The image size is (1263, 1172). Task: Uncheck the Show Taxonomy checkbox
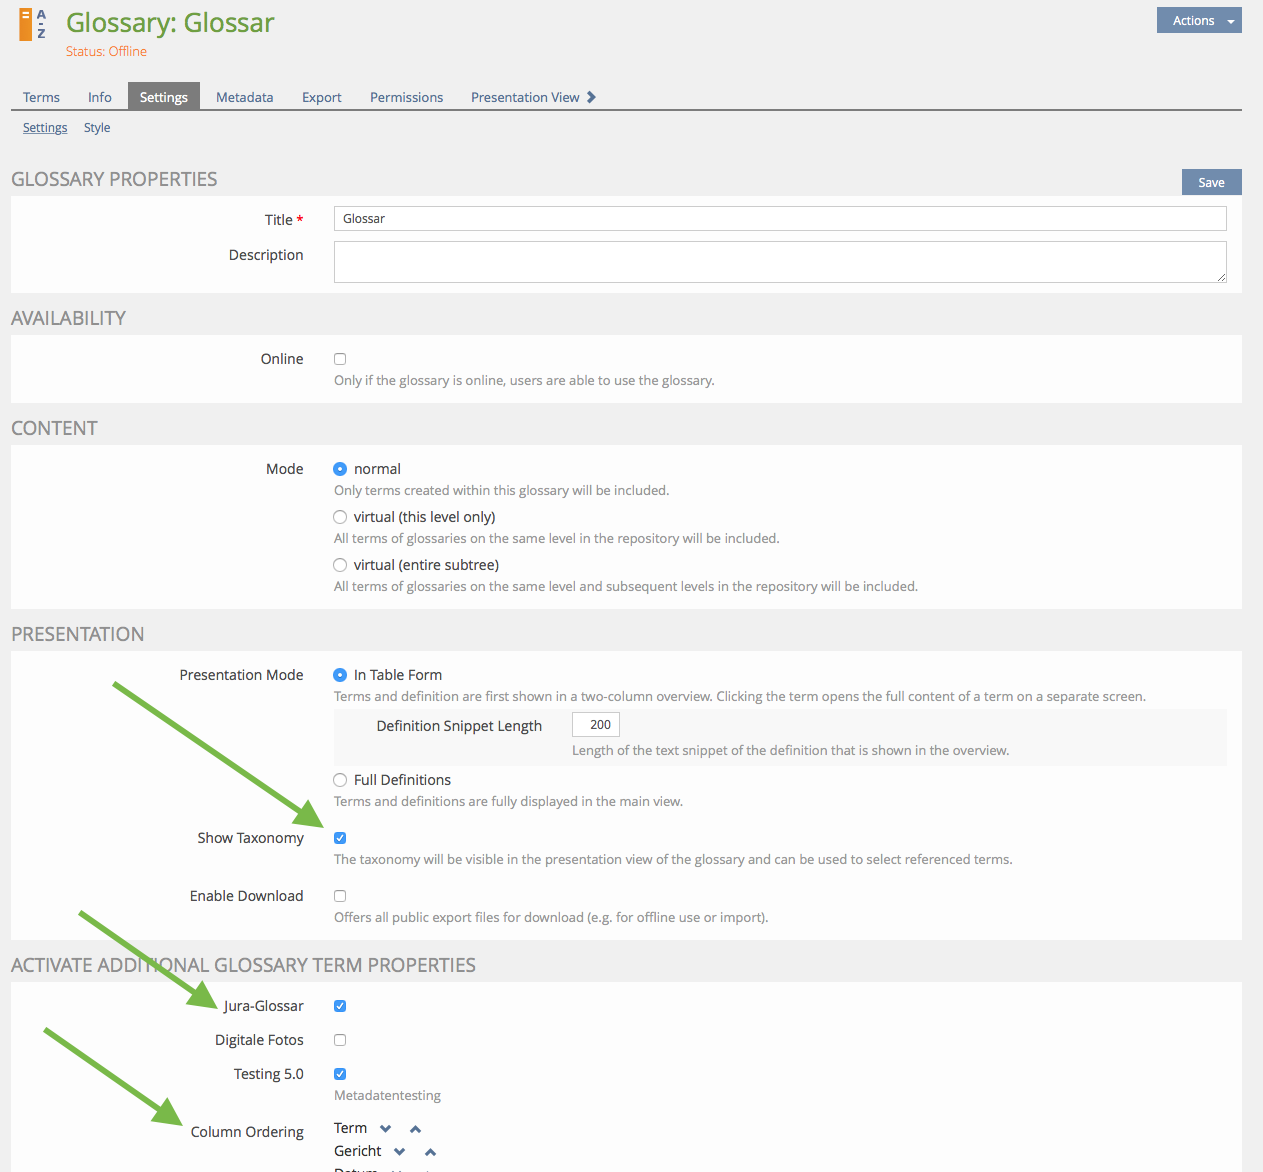[x=340, y=838]
